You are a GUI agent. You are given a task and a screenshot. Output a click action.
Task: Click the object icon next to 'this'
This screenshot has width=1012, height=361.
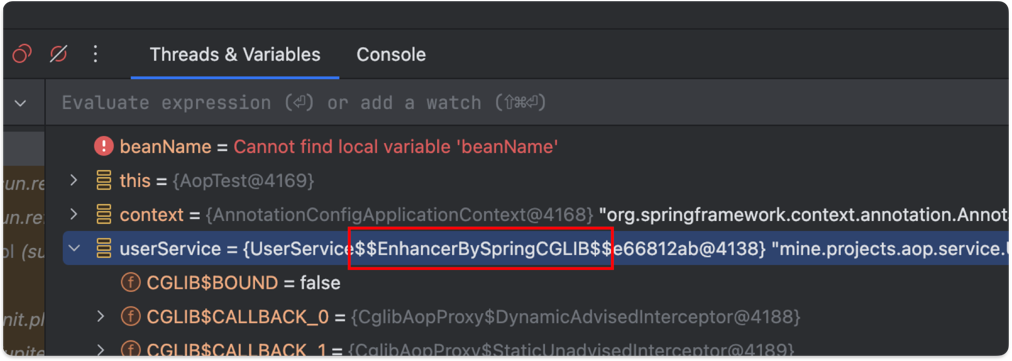(x=103, y=181)
